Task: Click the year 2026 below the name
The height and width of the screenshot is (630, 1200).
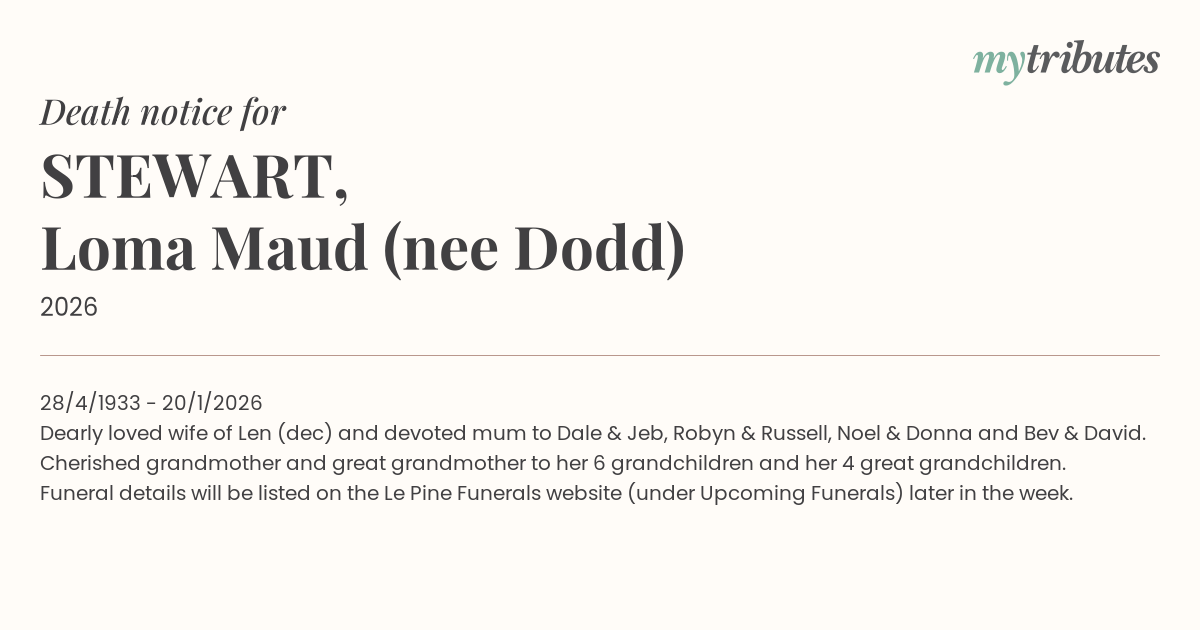Action: click(x=69, y=307)
